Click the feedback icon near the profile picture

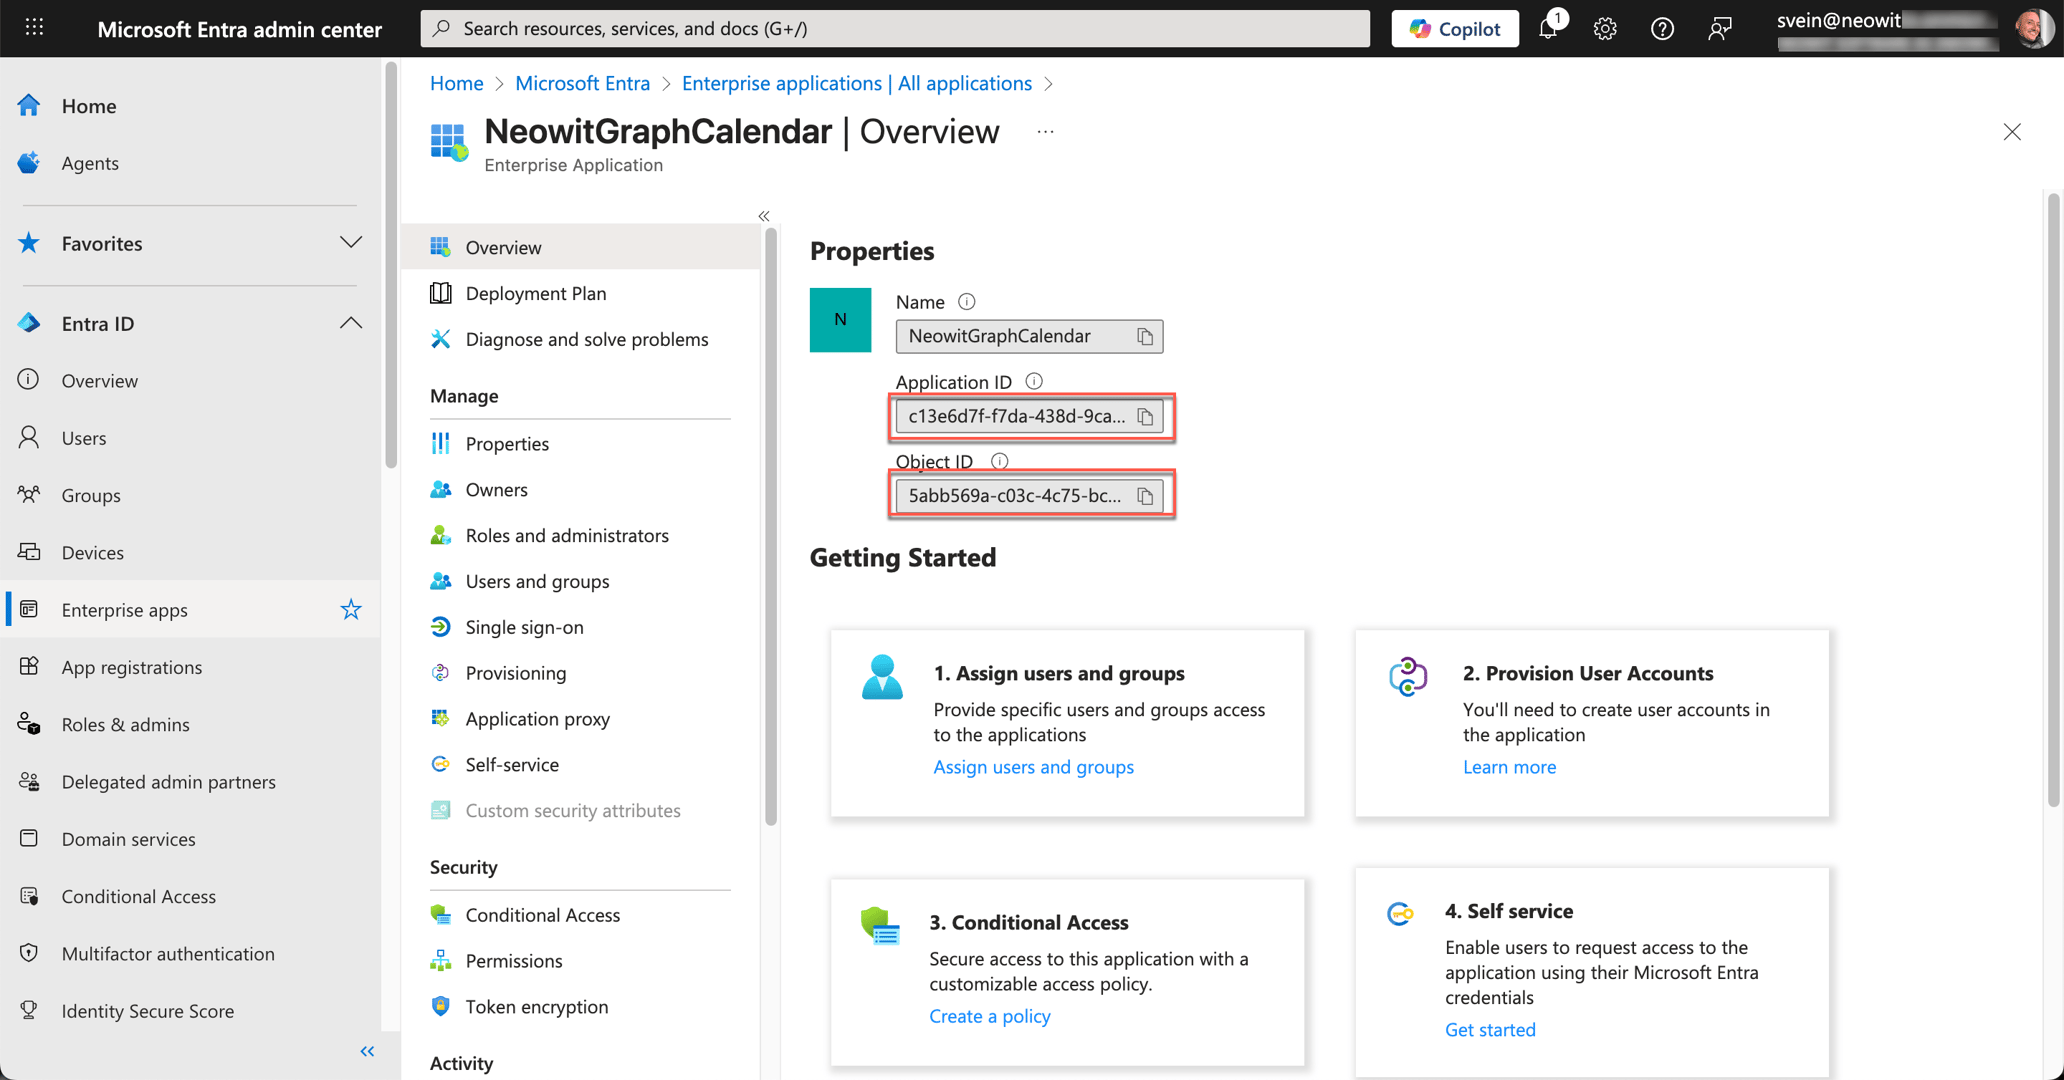(1719, 28)
